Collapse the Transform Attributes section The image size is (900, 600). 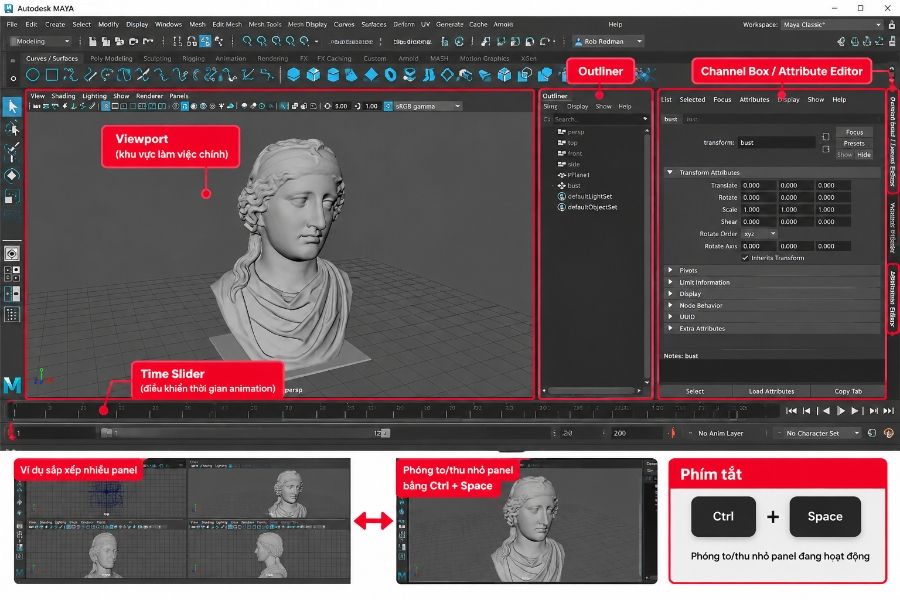tap(669, 172)
